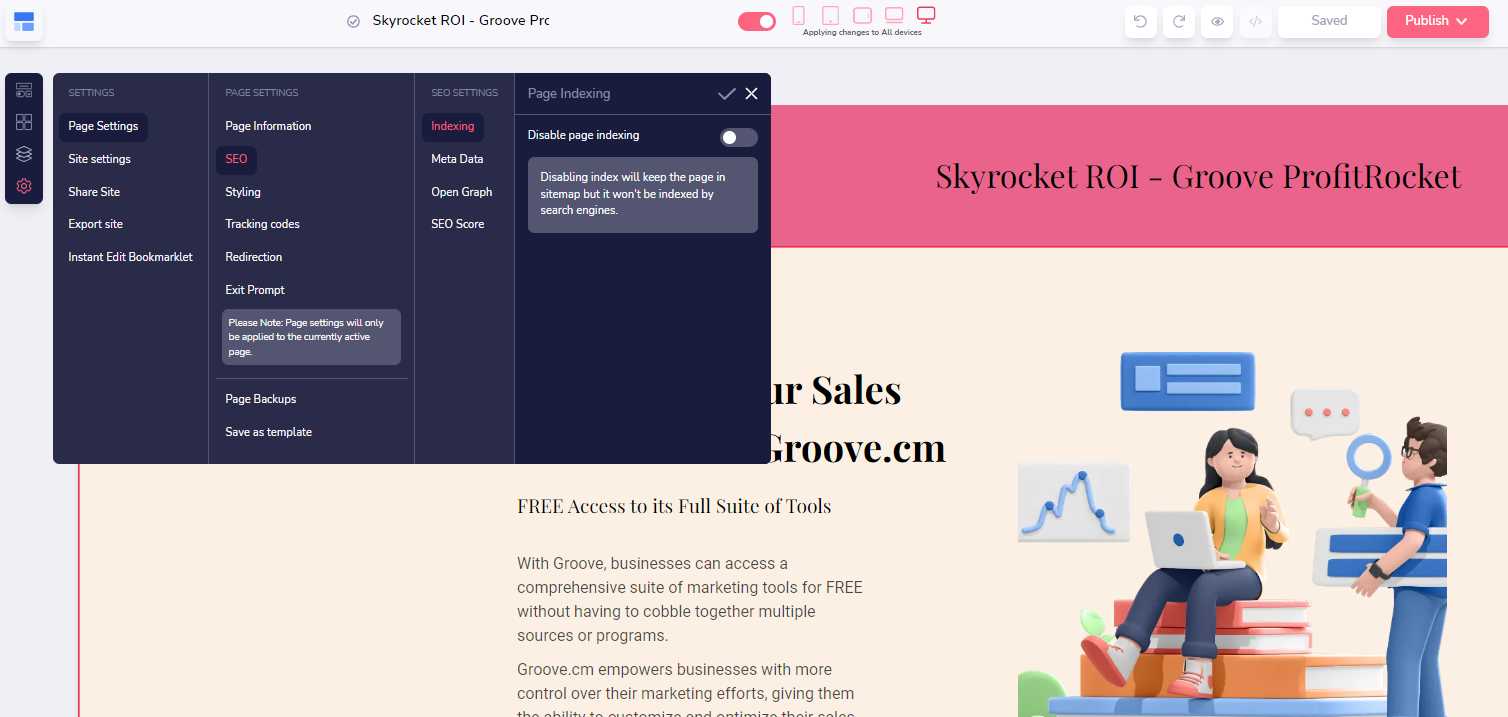Click the 'Groove.cm empowers businesses' paragraph
This screenshot has height=717, width=1508.
click(x=686, y=688)
